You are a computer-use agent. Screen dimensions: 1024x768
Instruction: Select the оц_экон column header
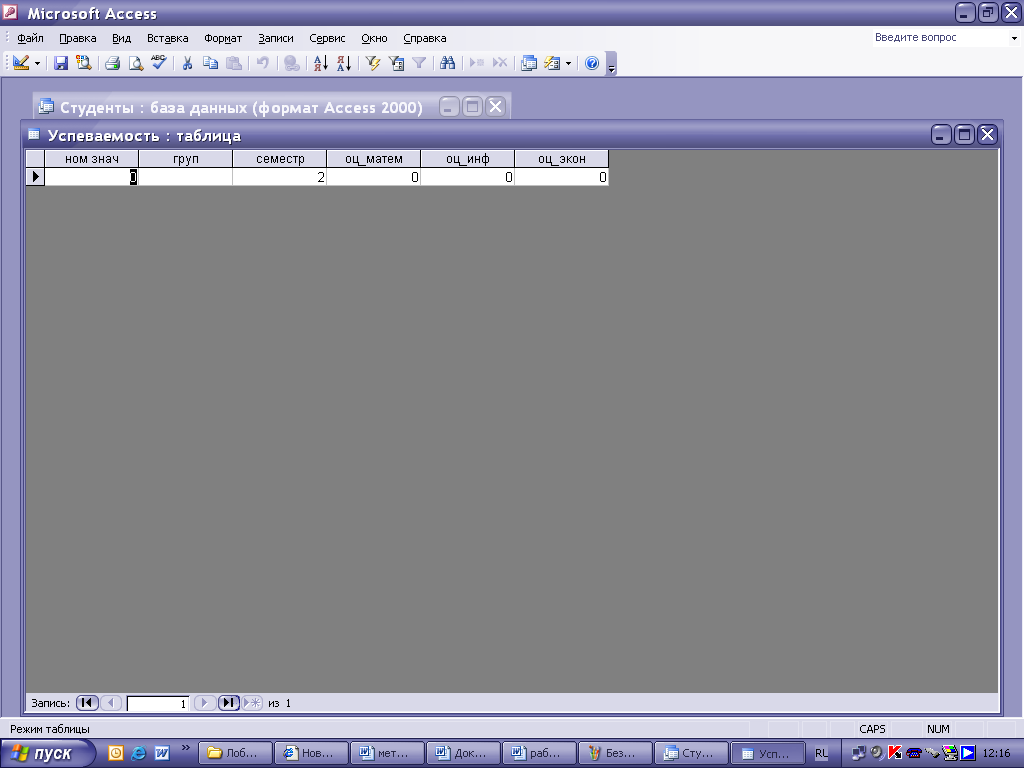[x=562, y=159]
